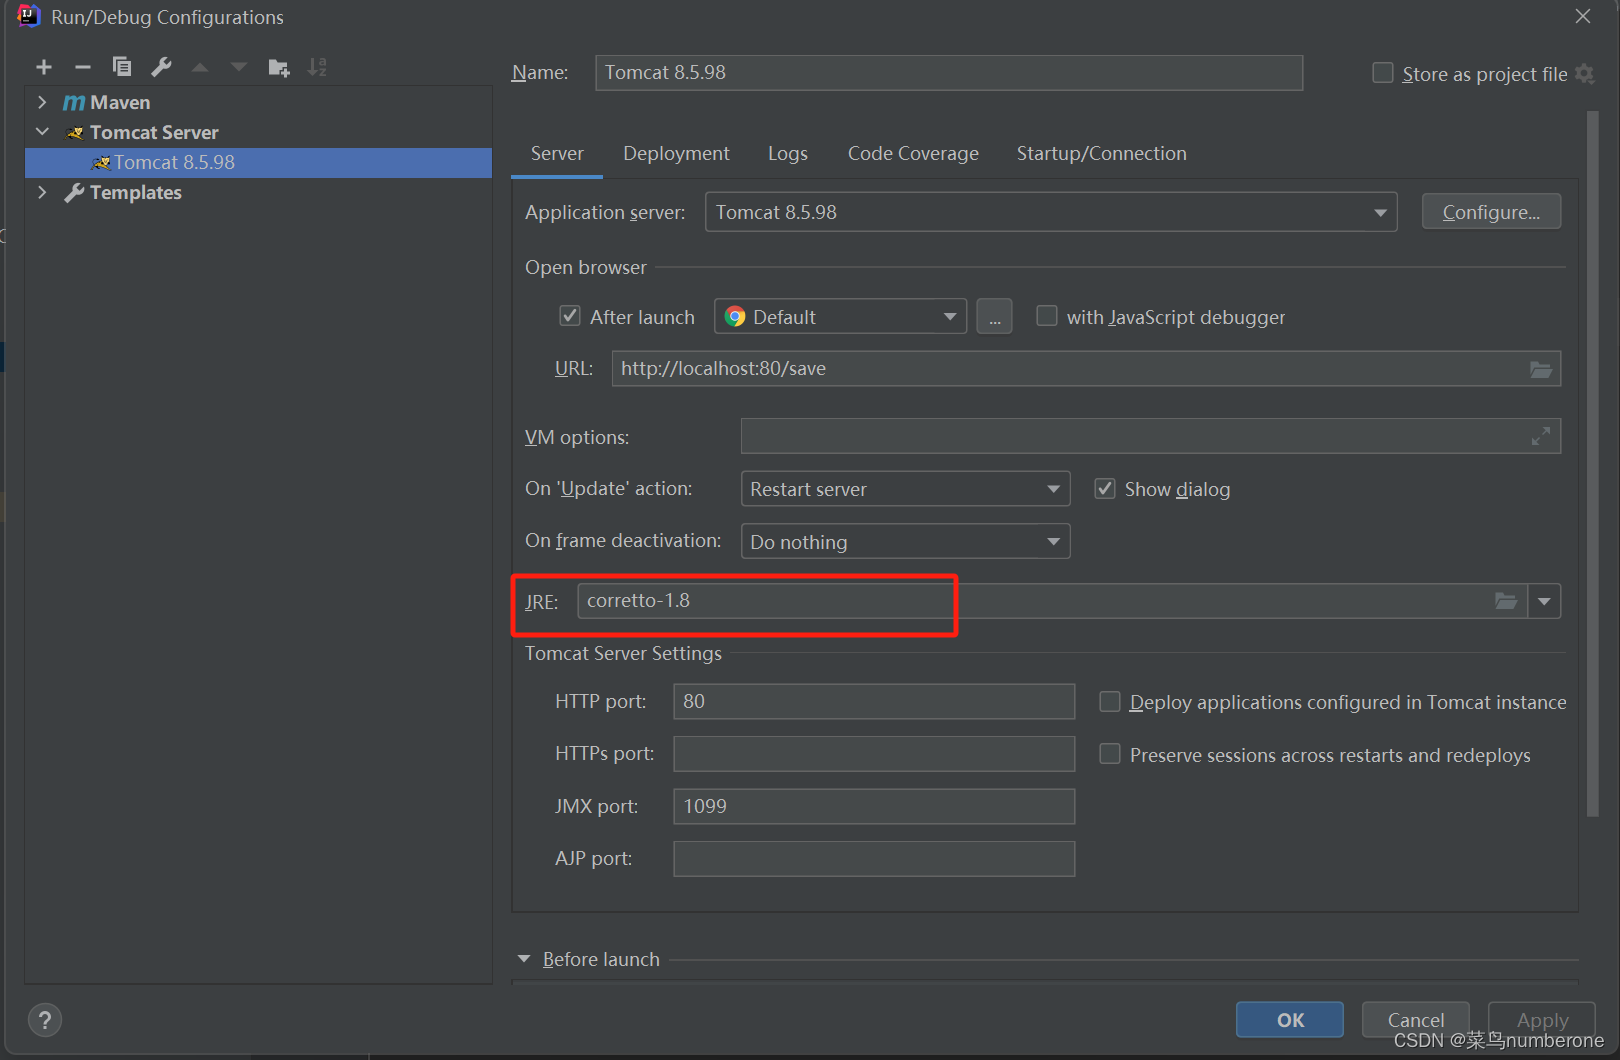Toggle After launch checkbox
This screenshot has height=1060, width=1620.
coord(570,316)
